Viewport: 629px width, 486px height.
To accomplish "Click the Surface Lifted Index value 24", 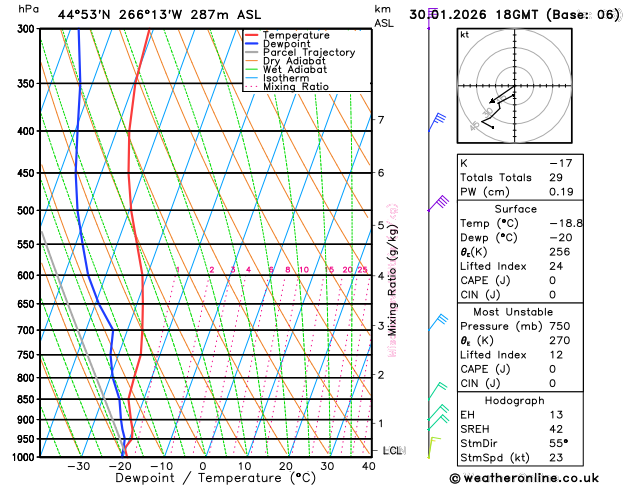I will [556, 266].
